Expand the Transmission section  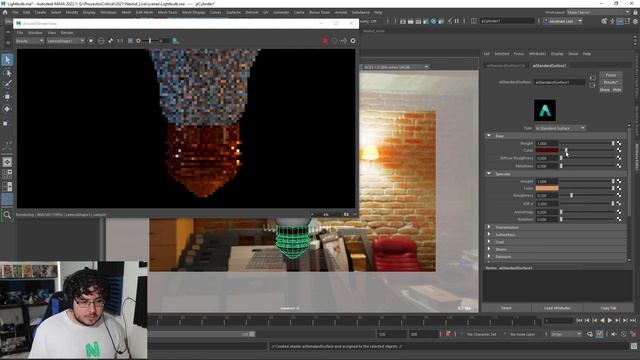pos(489,227)
